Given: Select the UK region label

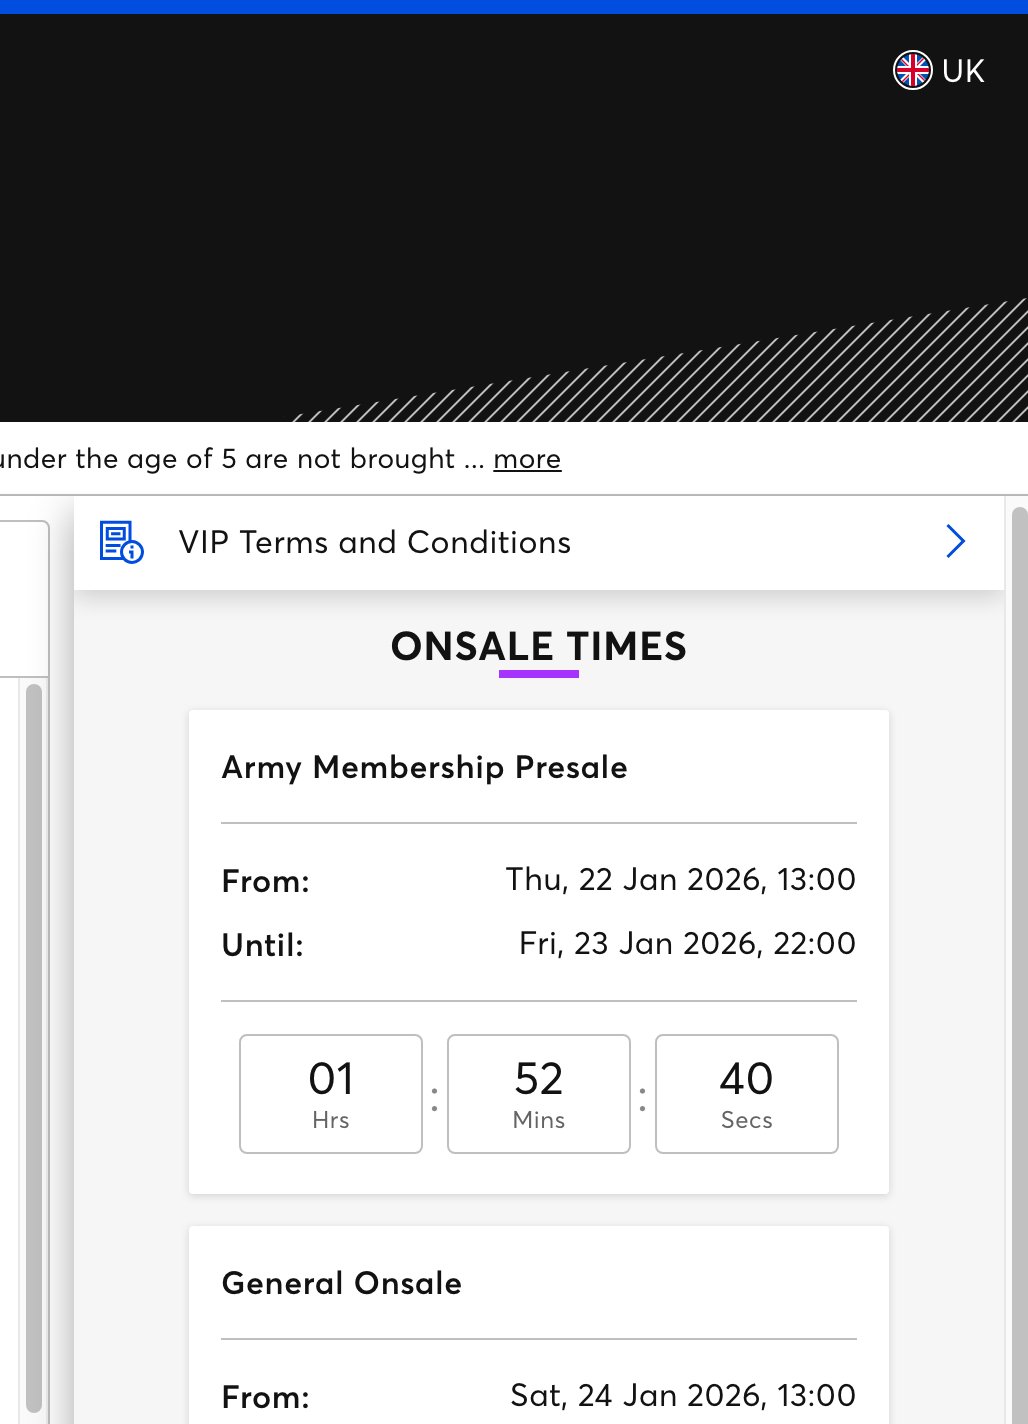Looking at the screenshot, I should (963, 71).
